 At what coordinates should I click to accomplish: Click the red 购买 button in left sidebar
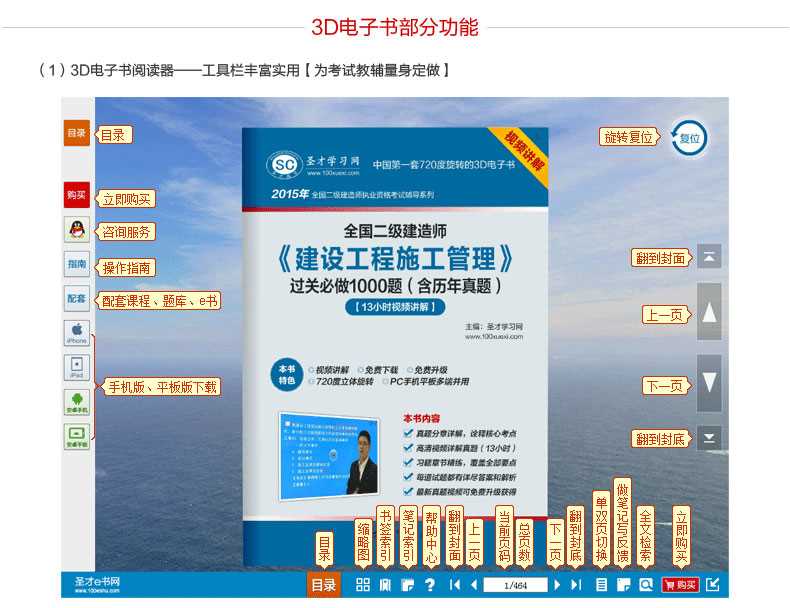pyautogui.click(x=77, y=194)
